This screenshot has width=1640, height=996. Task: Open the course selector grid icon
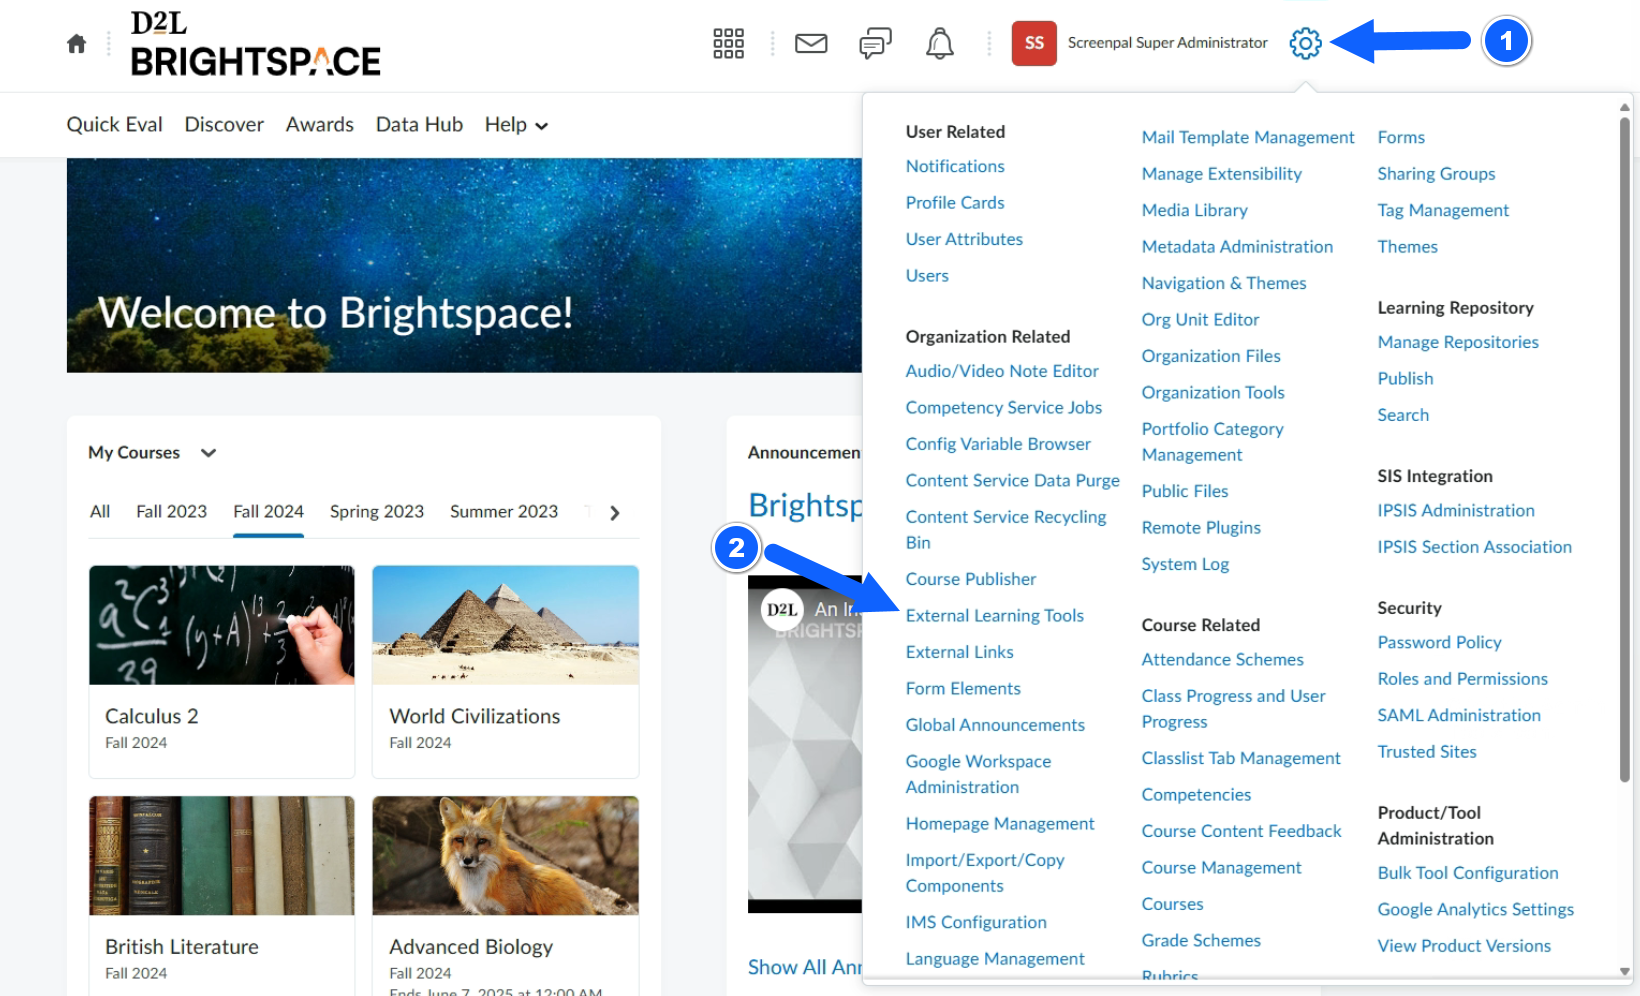click(x=728, y=43)
